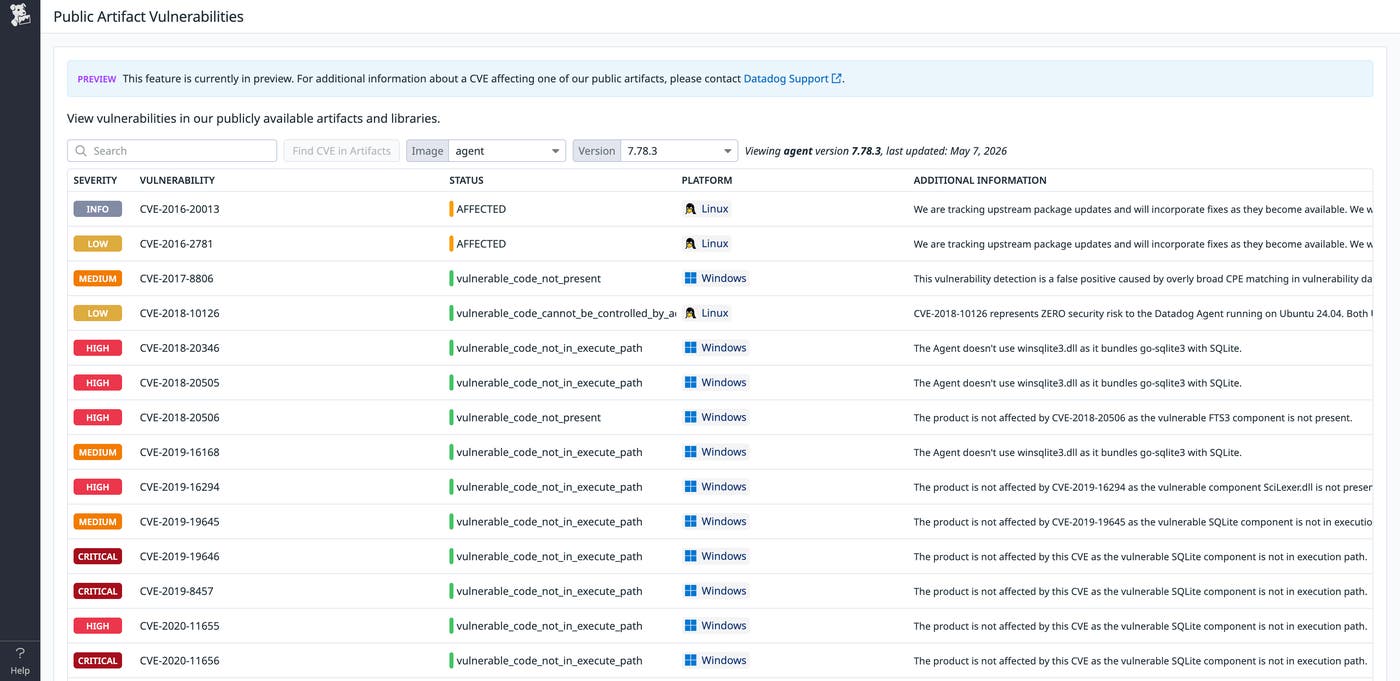
Task: Select CVE-2017-8806 vulnerability ID
Action: pyautogui.click(x=176, y=278)
